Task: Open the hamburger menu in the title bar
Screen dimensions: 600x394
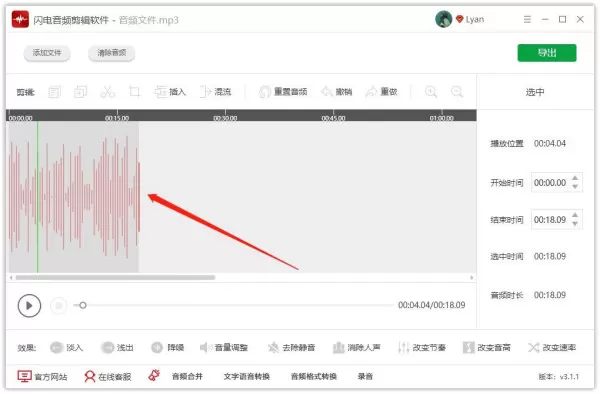Action: [x=527, y=19]
